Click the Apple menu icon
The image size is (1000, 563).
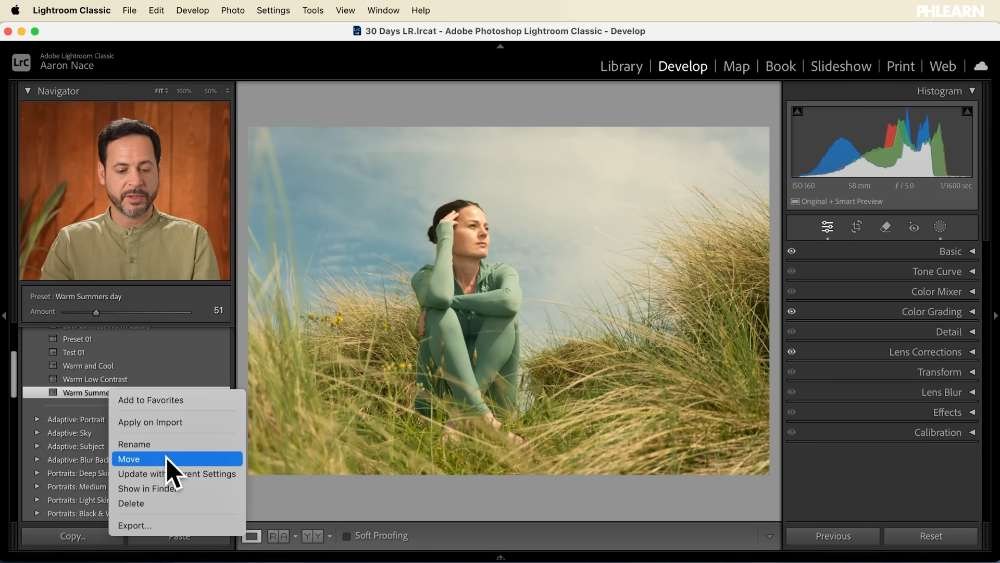(15, 10)
